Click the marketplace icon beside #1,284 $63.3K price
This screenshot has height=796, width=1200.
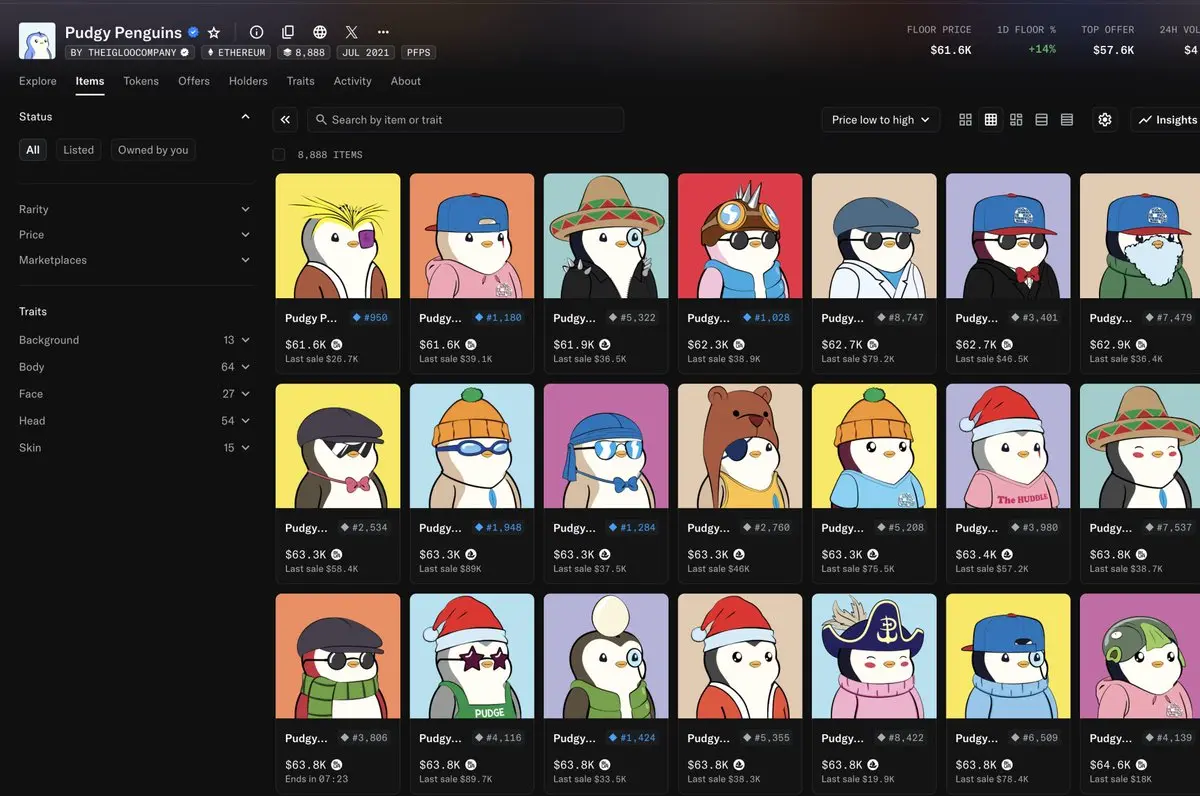click(x=605, y=554)
